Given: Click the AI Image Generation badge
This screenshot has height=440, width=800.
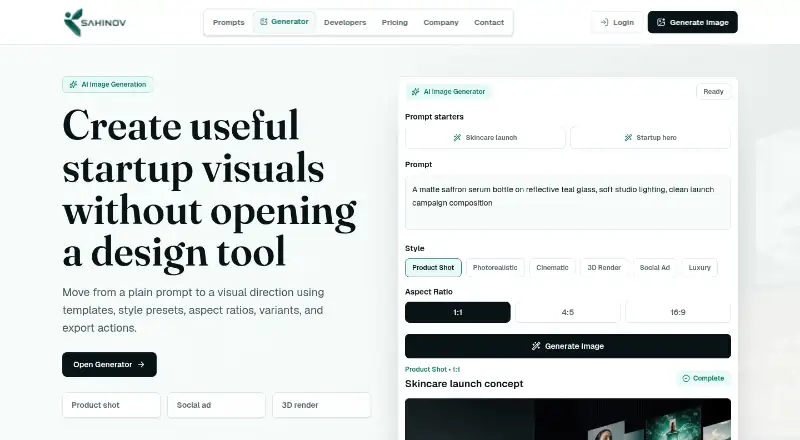Looking at the screenshot, I should click(108, 85).
